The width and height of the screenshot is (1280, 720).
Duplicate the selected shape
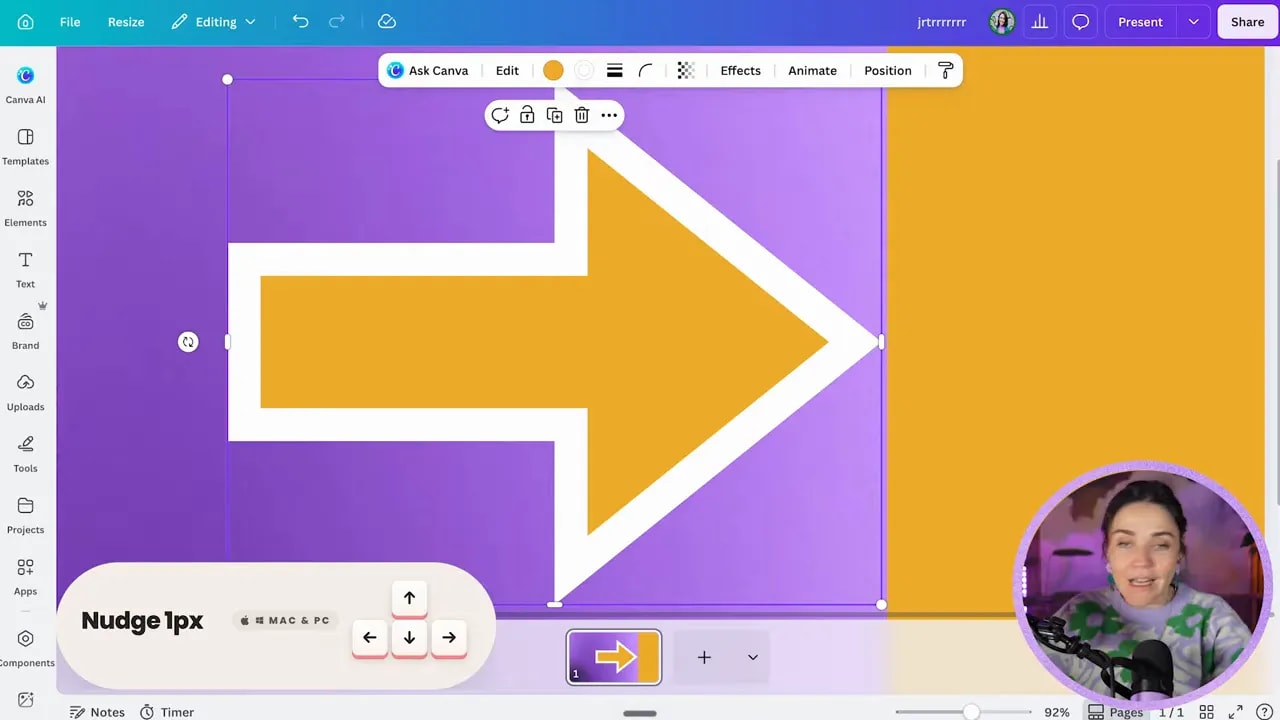(554, 115)
